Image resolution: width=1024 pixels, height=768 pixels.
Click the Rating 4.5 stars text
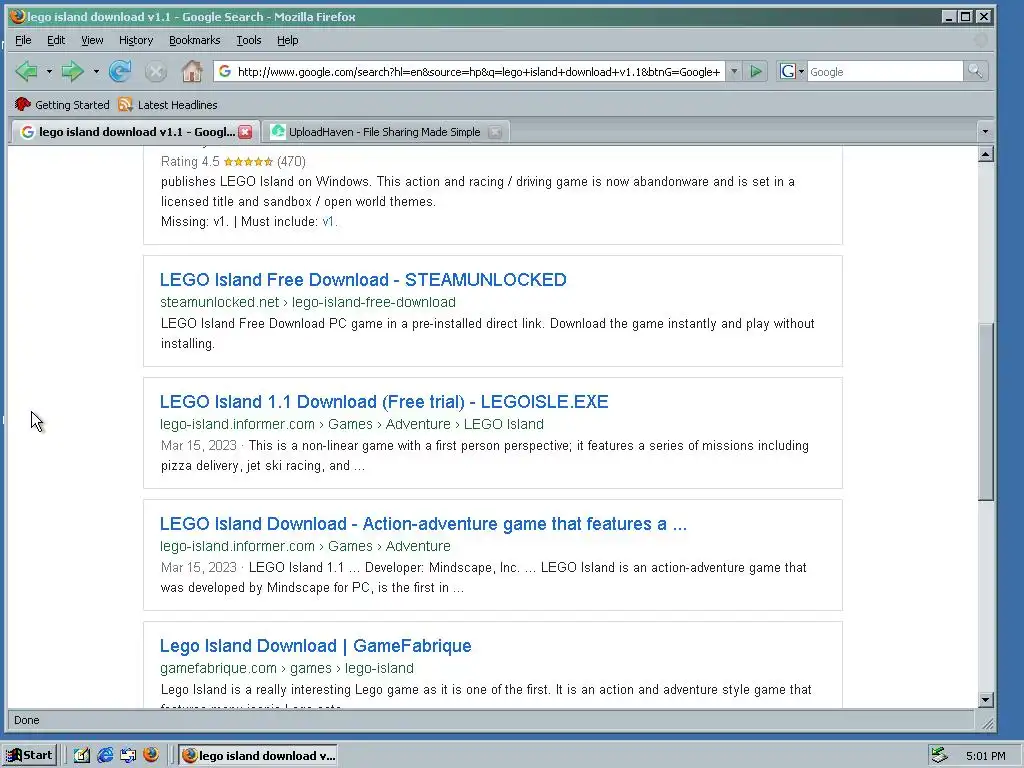click(233, 161)
